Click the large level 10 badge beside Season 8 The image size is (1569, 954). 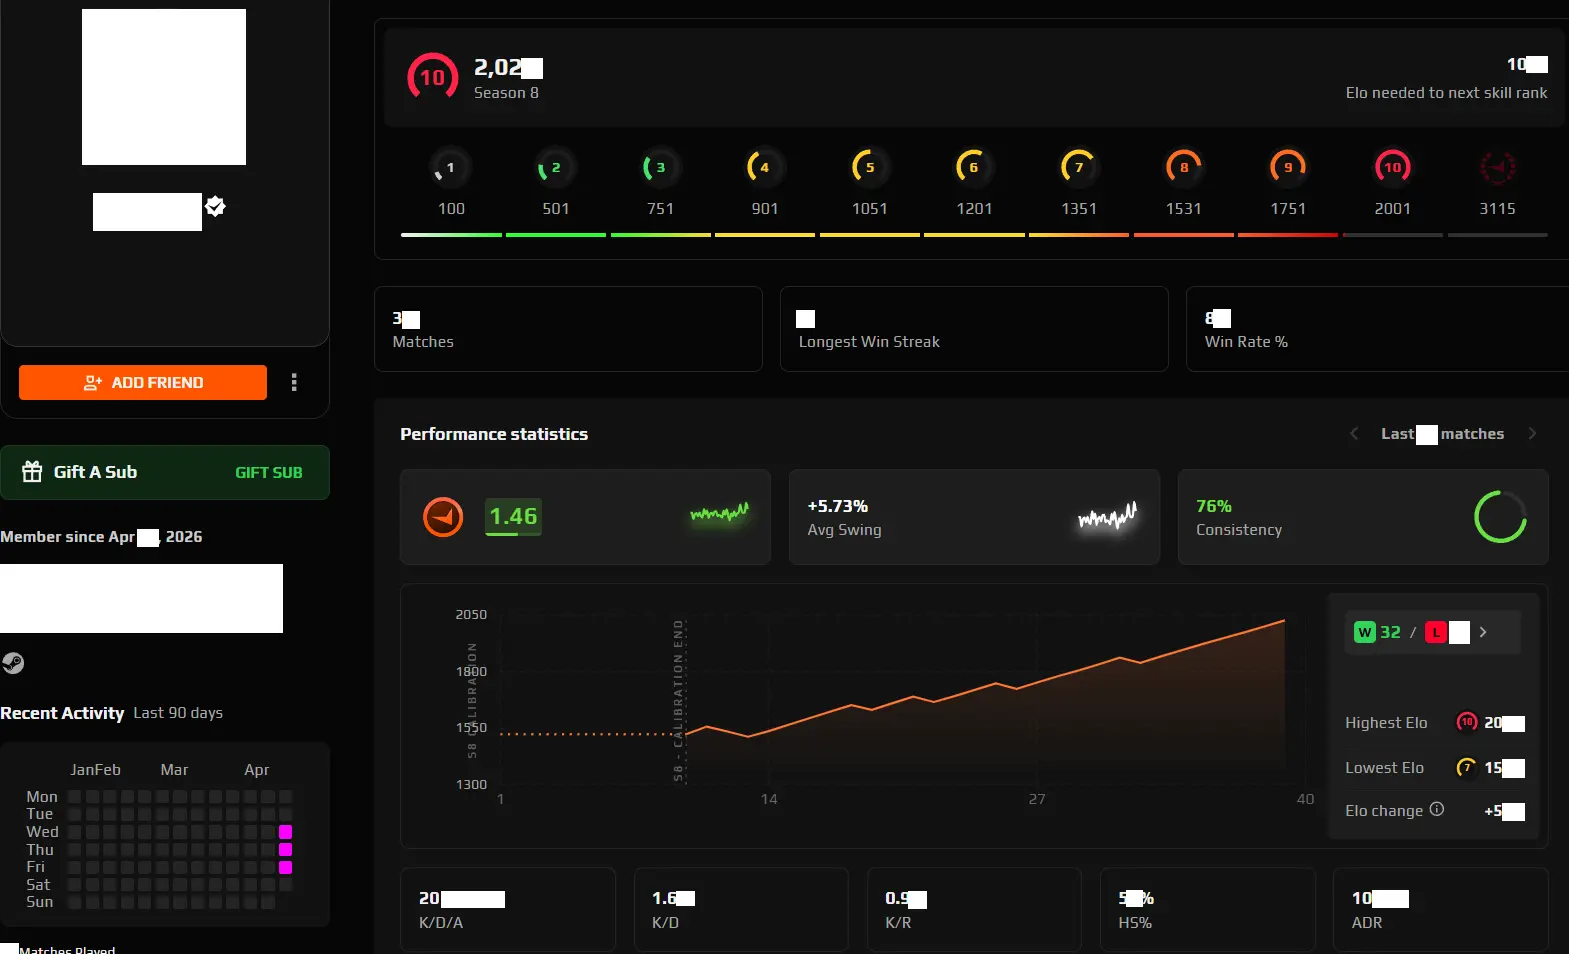432,77
